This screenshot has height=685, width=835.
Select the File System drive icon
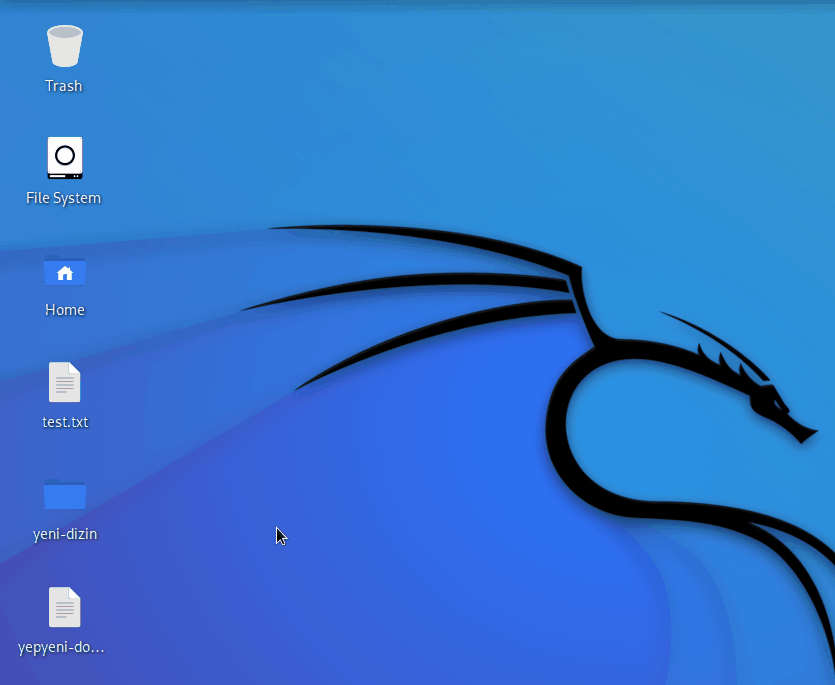(64, 158)
